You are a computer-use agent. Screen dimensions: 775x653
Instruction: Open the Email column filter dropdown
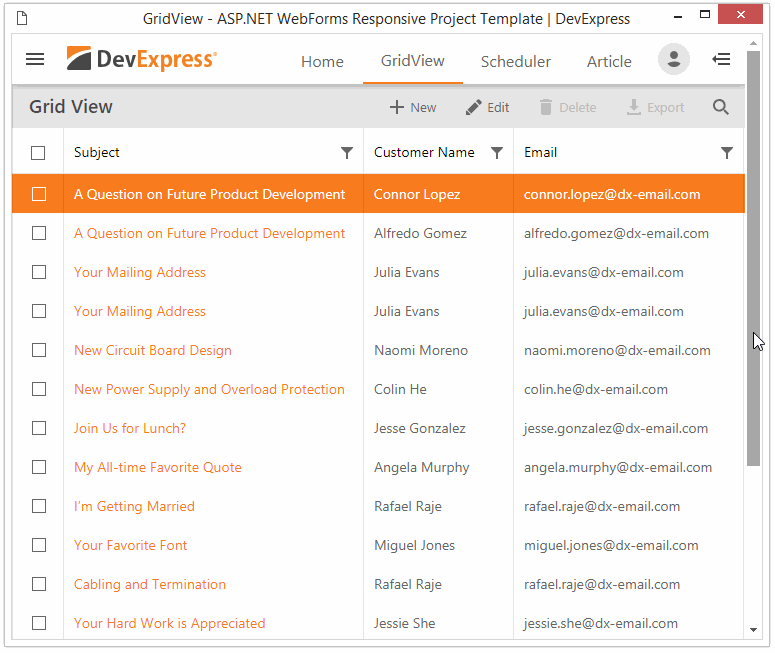click(x=727, y=153)
